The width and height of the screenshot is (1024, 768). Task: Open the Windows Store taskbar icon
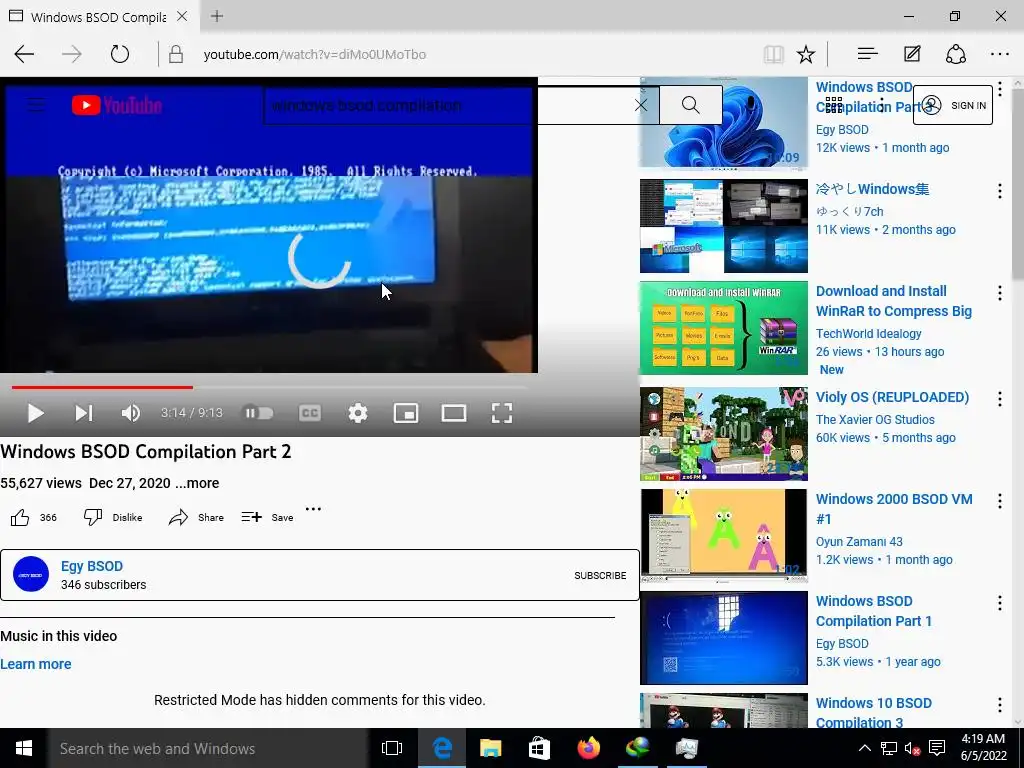point(539,748)
